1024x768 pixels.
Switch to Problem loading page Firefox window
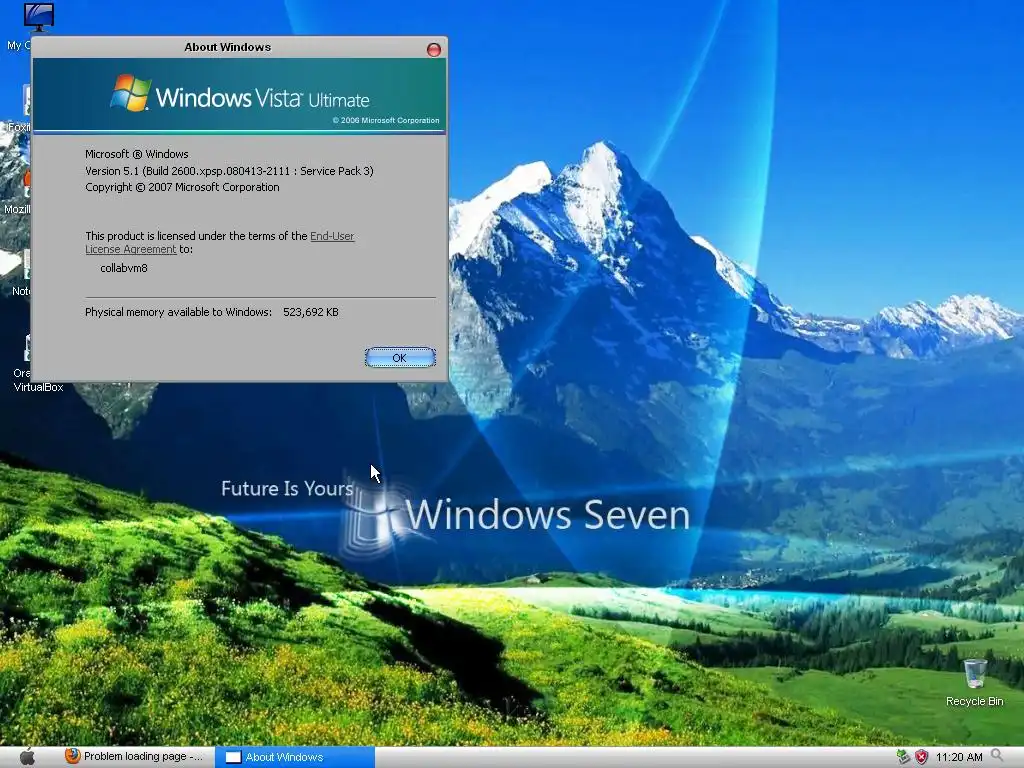coord(135,756)
